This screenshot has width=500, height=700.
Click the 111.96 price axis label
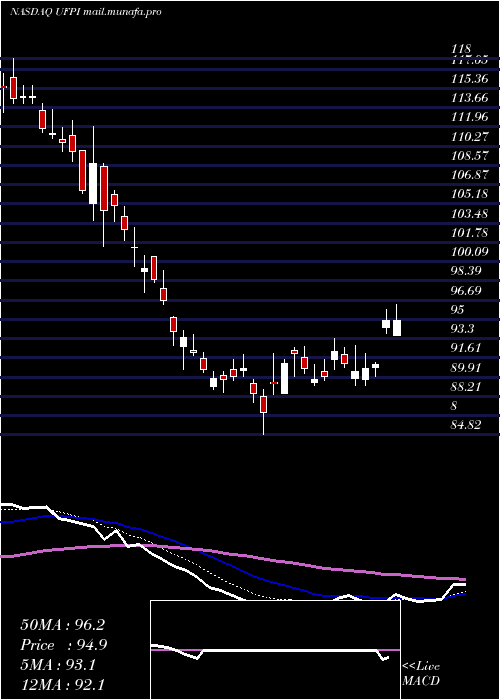click(470, 117)
